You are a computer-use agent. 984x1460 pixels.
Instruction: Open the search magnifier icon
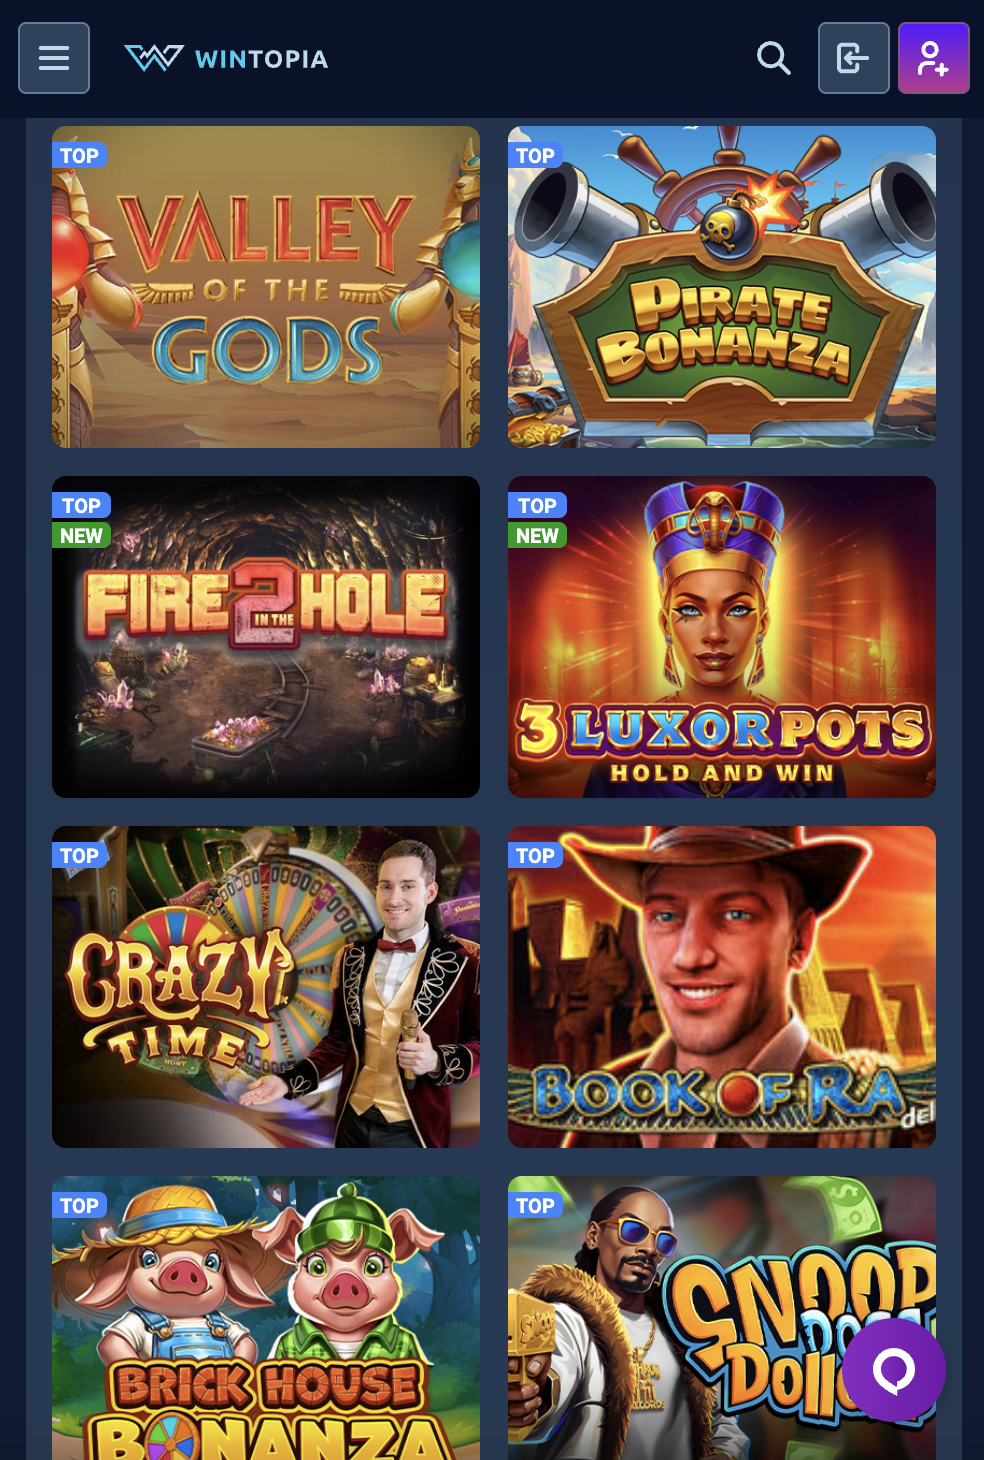[x=773, y=58]
